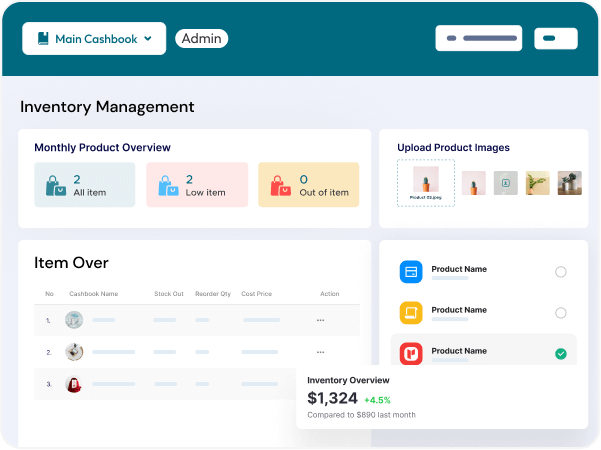601x450 pixels.
Task: Click the small white button at top right
Action: [556, 38]
